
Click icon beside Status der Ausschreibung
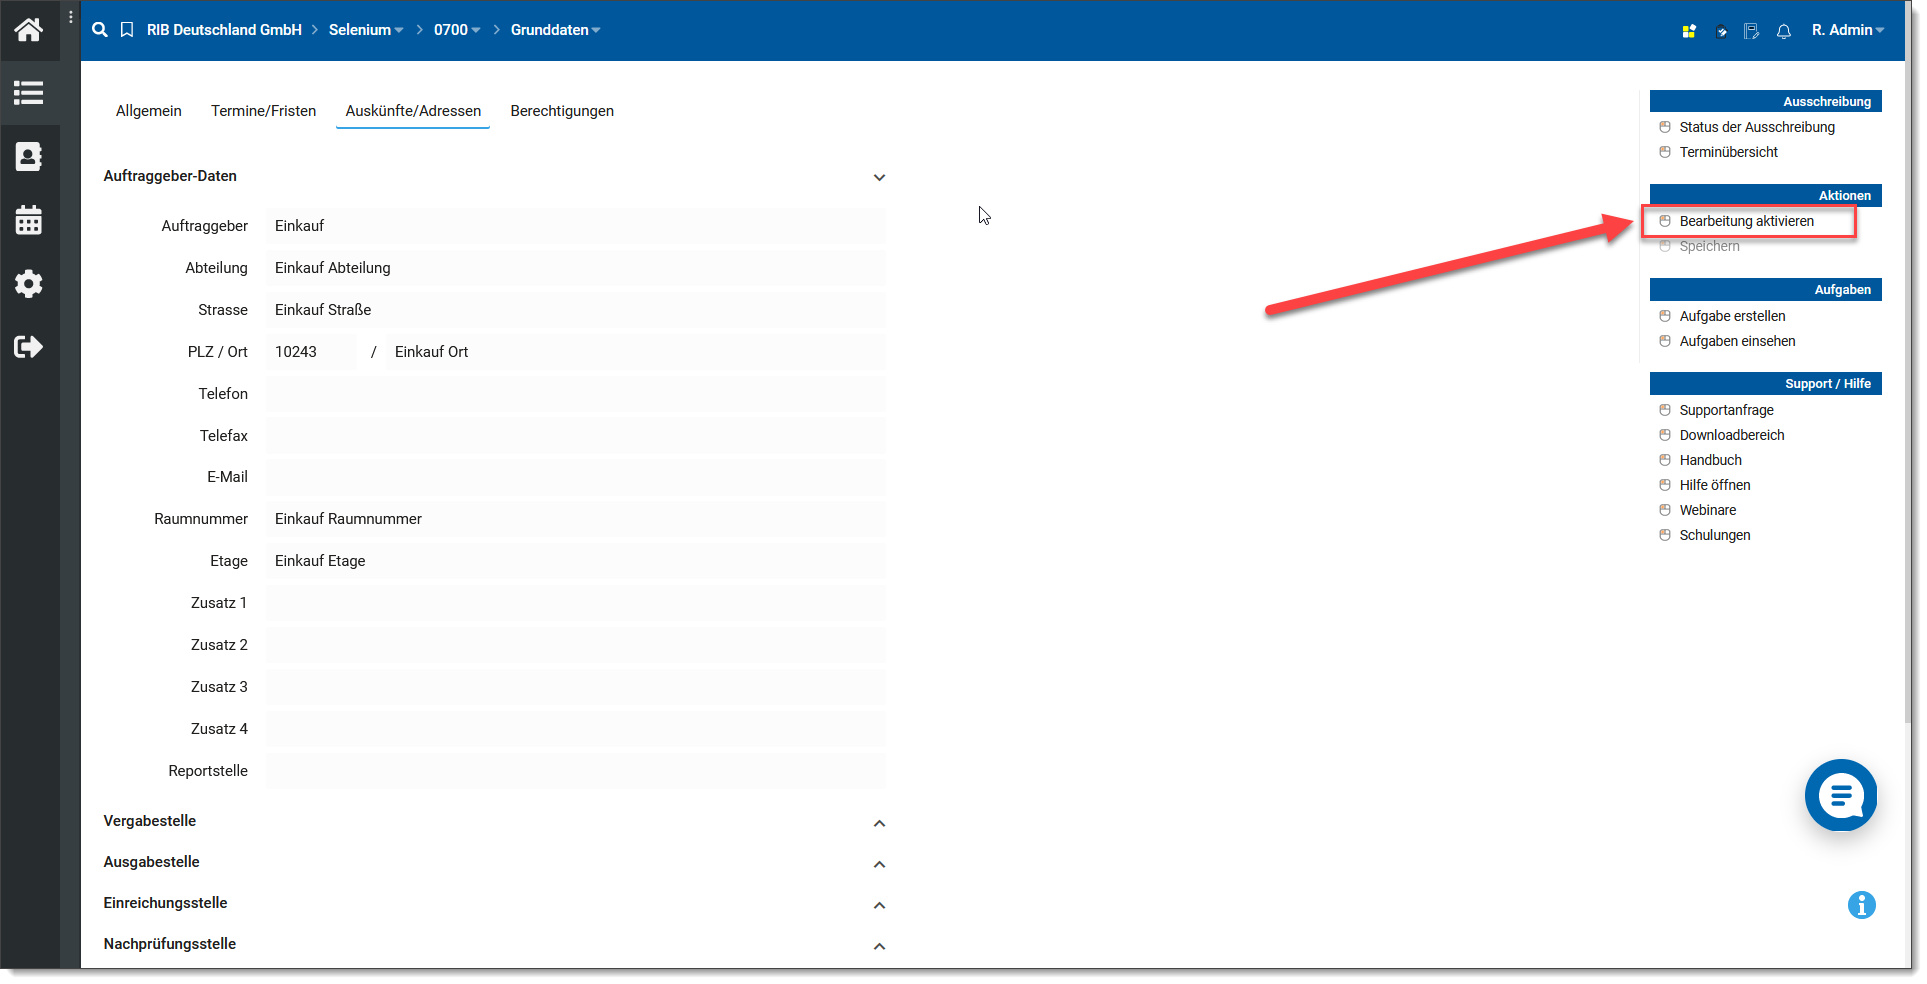[1665, 127]
